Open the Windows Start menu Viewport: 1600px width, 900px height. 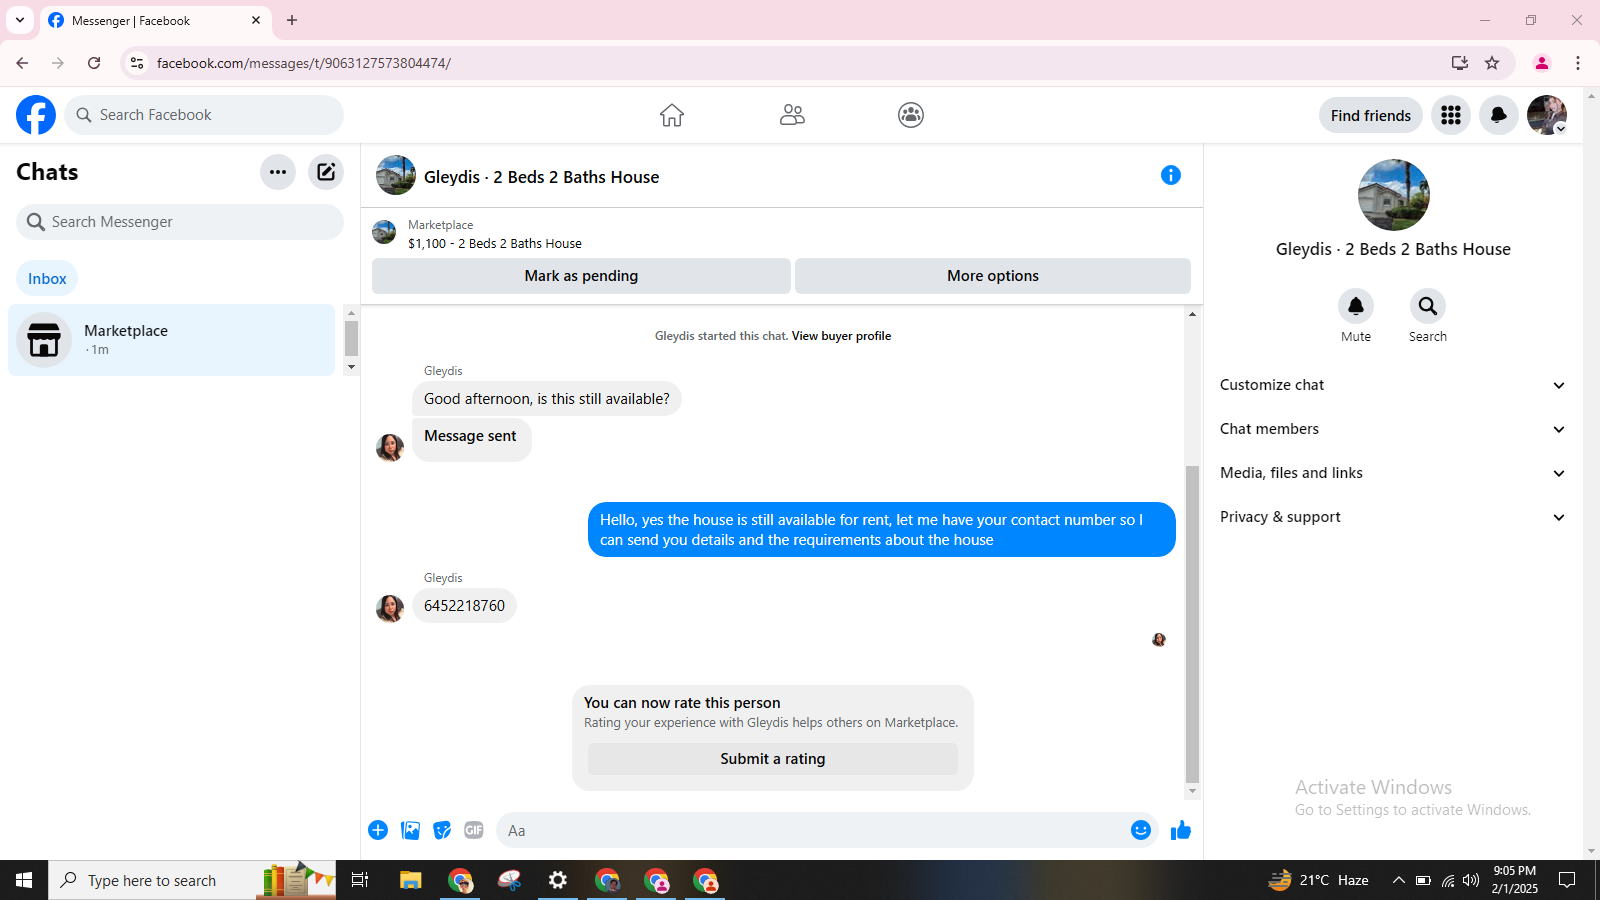pos(24,880)
